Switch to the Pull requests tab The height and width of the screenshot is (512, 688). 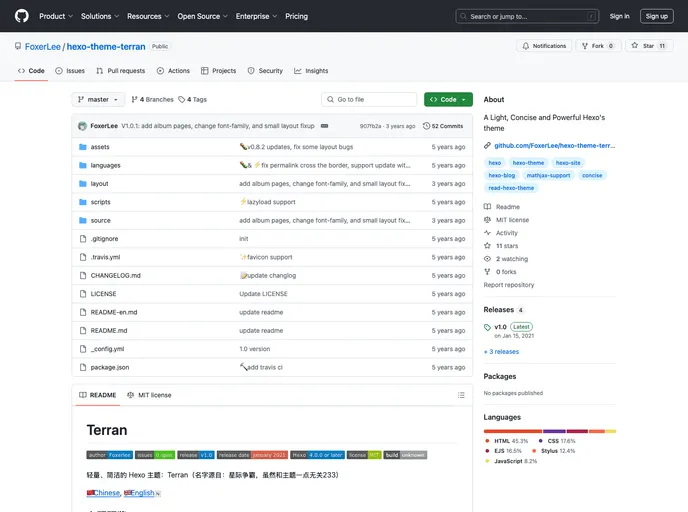121,71
